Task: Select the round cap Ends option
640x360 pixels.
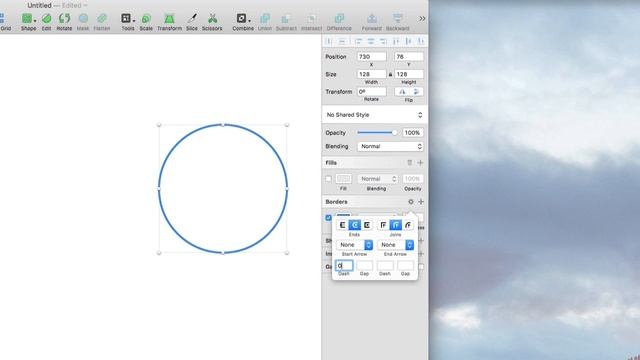Action: 355,225
